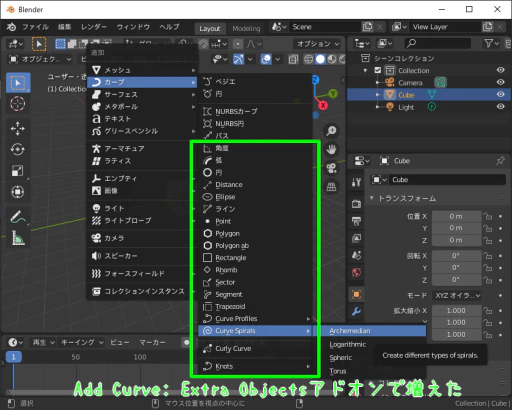The height and width of the screenshot is (410, 512).
Task: Click the outliner search field
Action: tap(437, 43)
